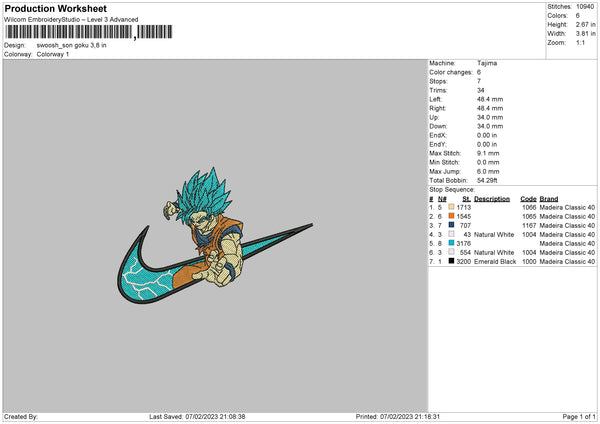Click the Colors value 6 in the header
This screenshot has height=424, width=600.
(577, 16)
